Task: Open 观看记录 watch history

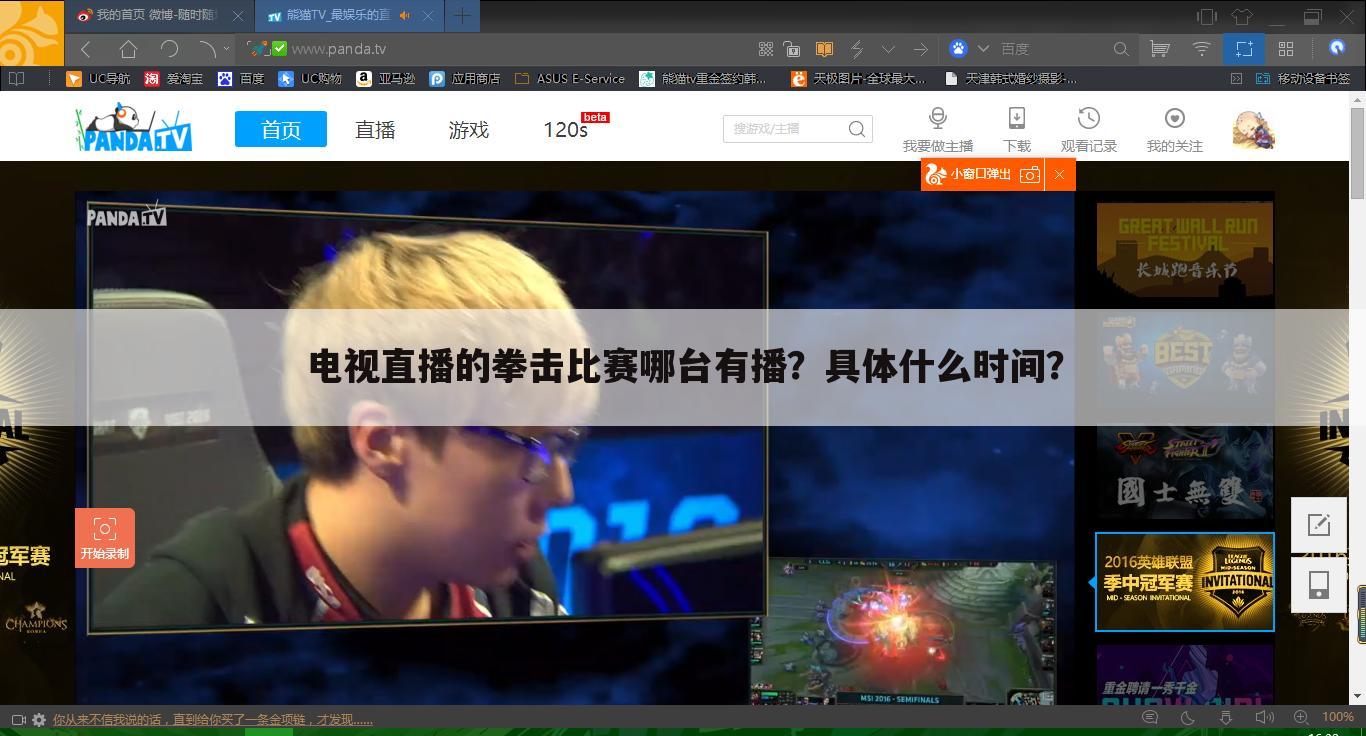Action: pyautogui.click(x=1089, y=130)
